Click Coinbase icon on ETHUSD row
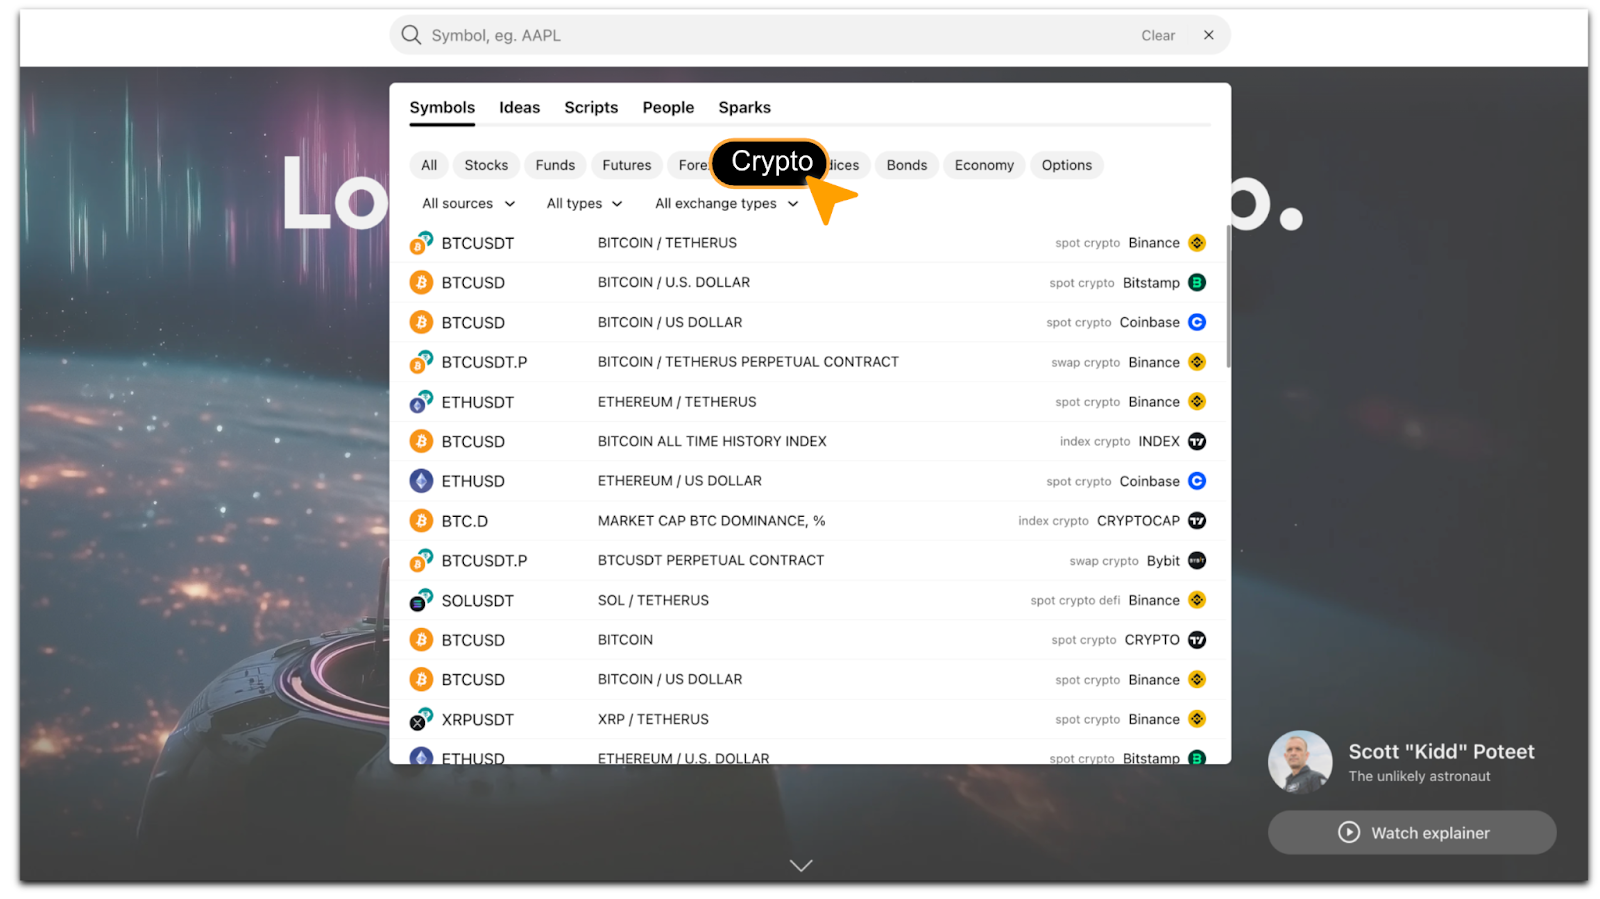The width and height of the screenshot is (1600, 899). pos(1196,481)
